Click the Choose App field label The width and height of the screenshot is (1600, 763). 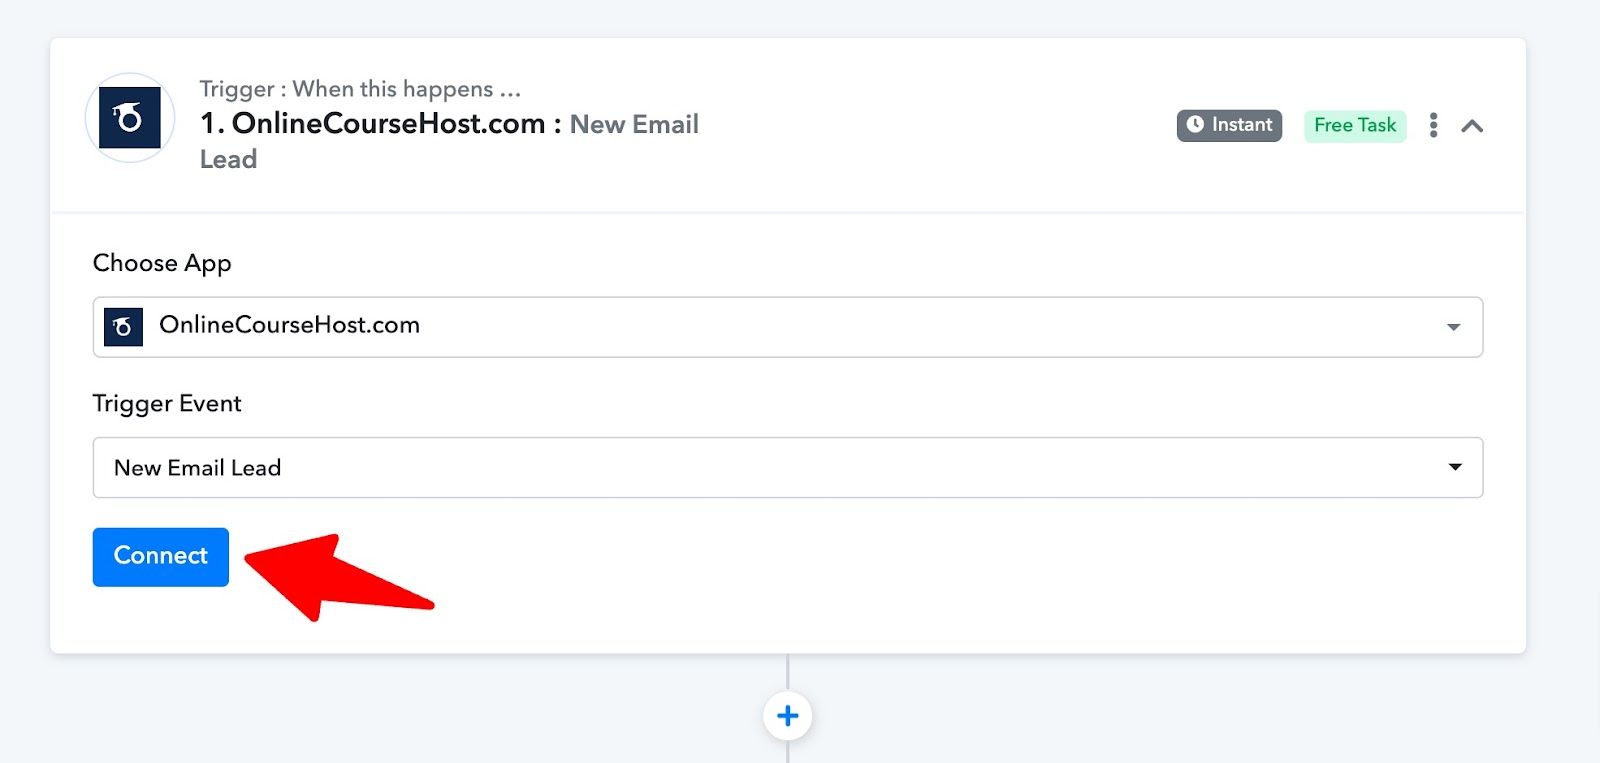[161, 263]
